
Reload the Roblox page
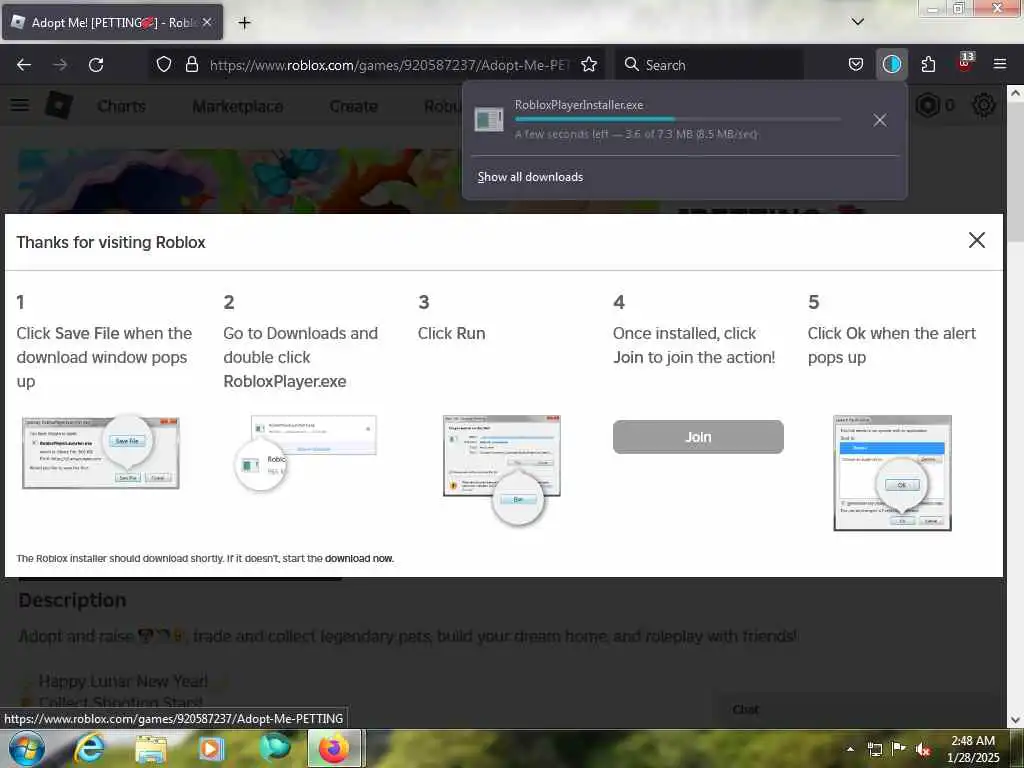point(96,65)
